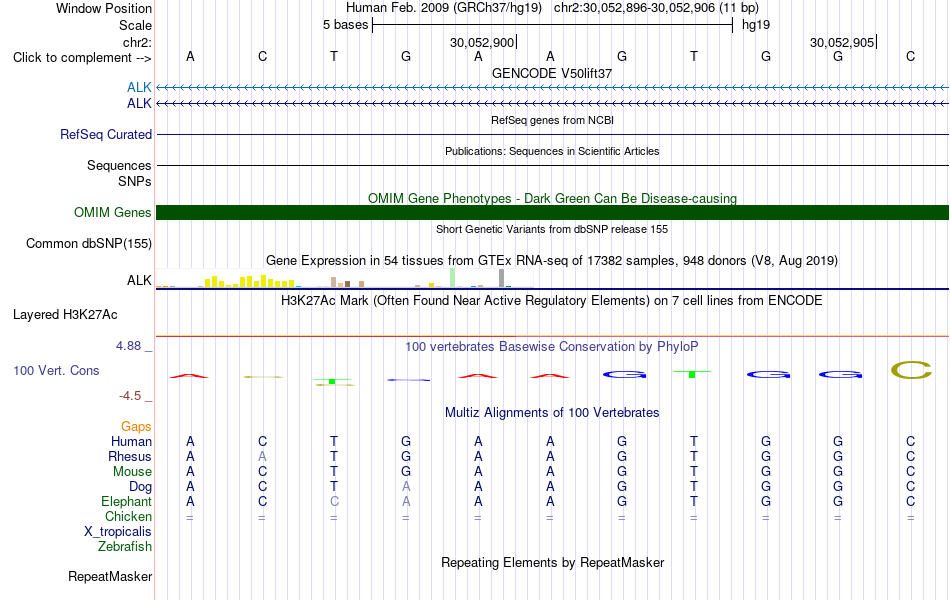Viewport: 950px width, 600px height.
Task: Click the OMIM Genes track label
Action: point(113,212)
